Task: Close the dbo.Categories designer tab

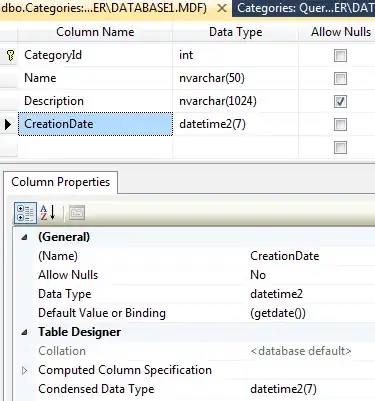Action: click(x=222, y=8)
